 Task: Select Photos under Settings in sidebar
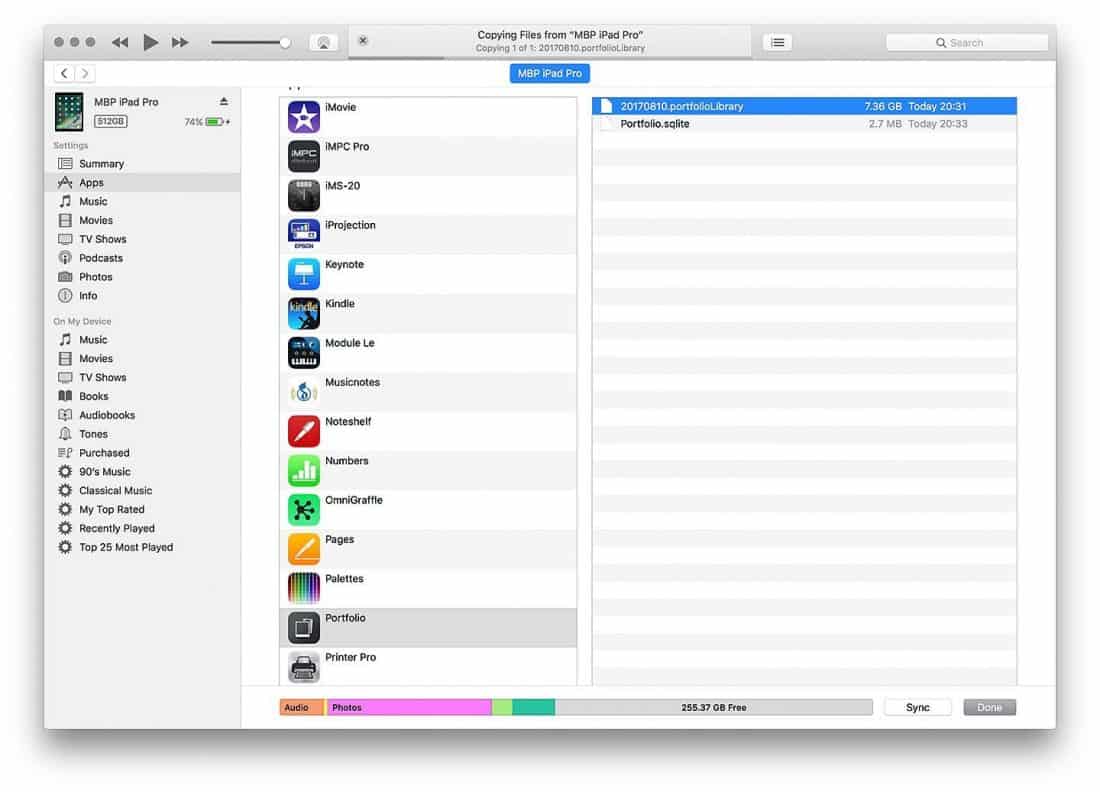(96, 277)
